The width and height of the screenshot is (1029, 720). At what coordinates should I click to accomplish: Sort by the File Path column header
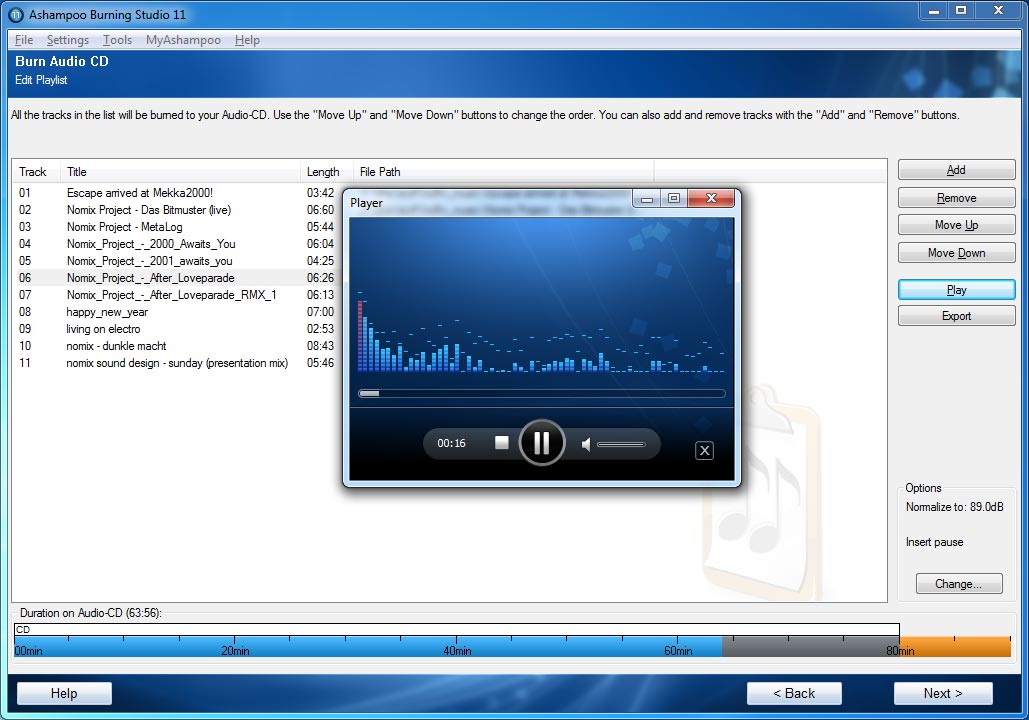[x=503, y=172]
